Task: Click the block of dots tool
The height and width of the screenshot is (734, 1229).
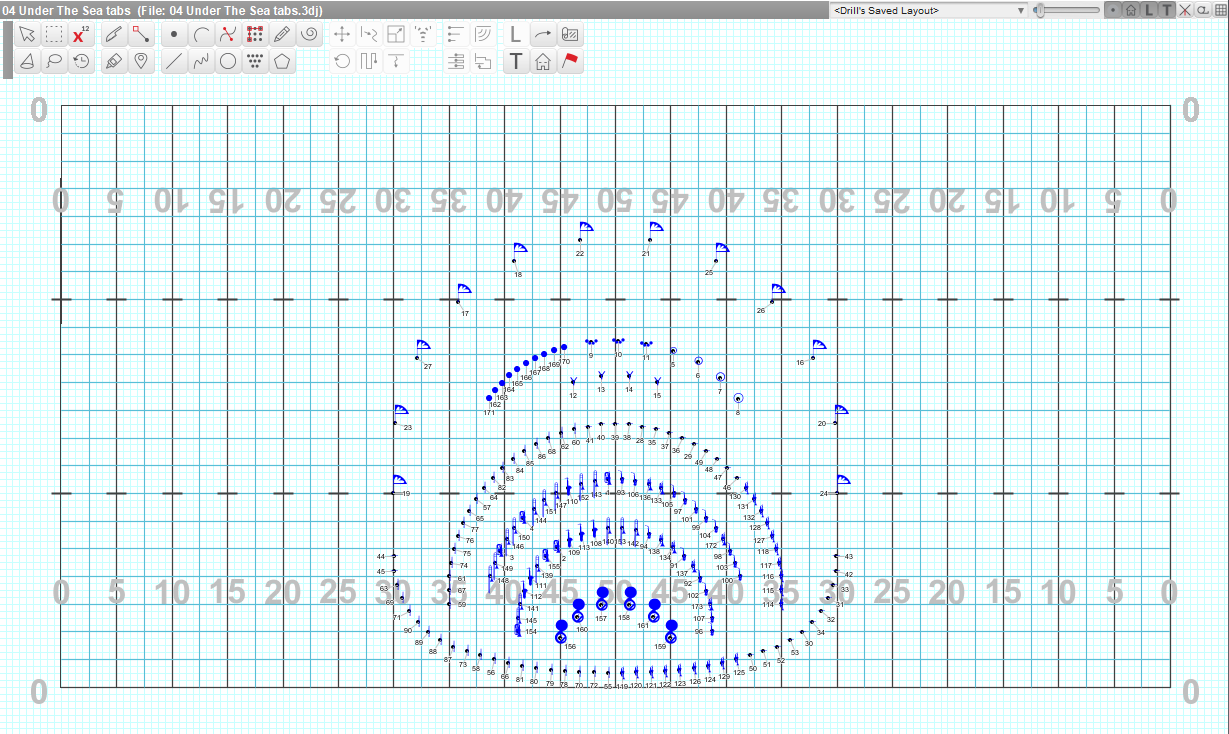Action: pos(255,35)
